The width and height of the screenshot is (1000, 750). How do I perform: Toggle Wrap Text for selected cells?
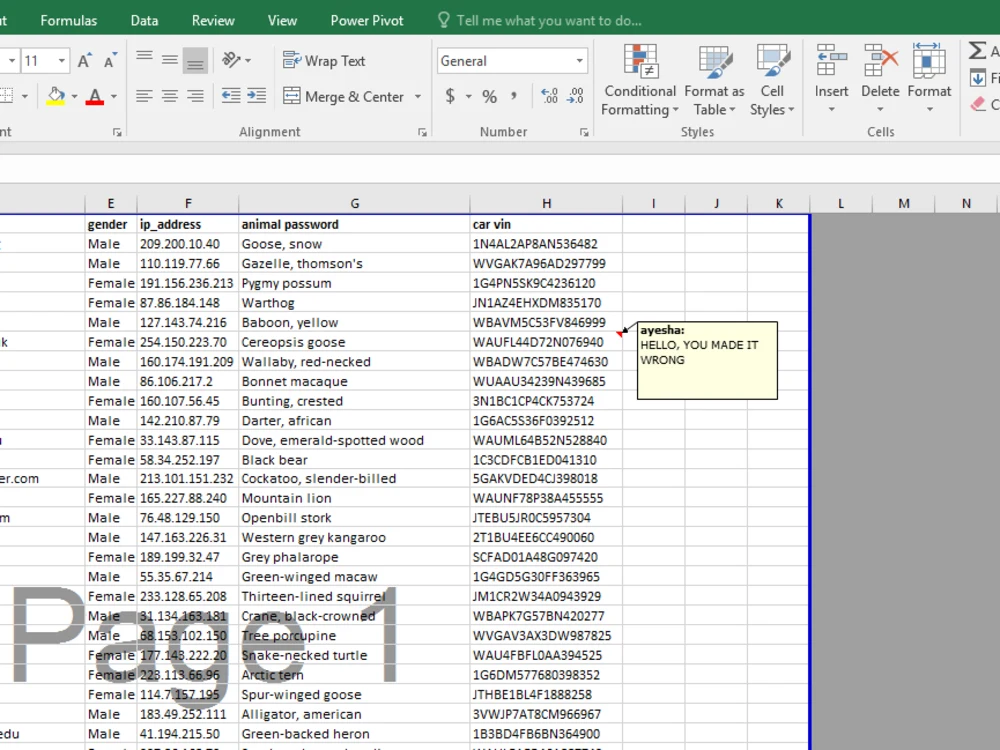[324, 61]
